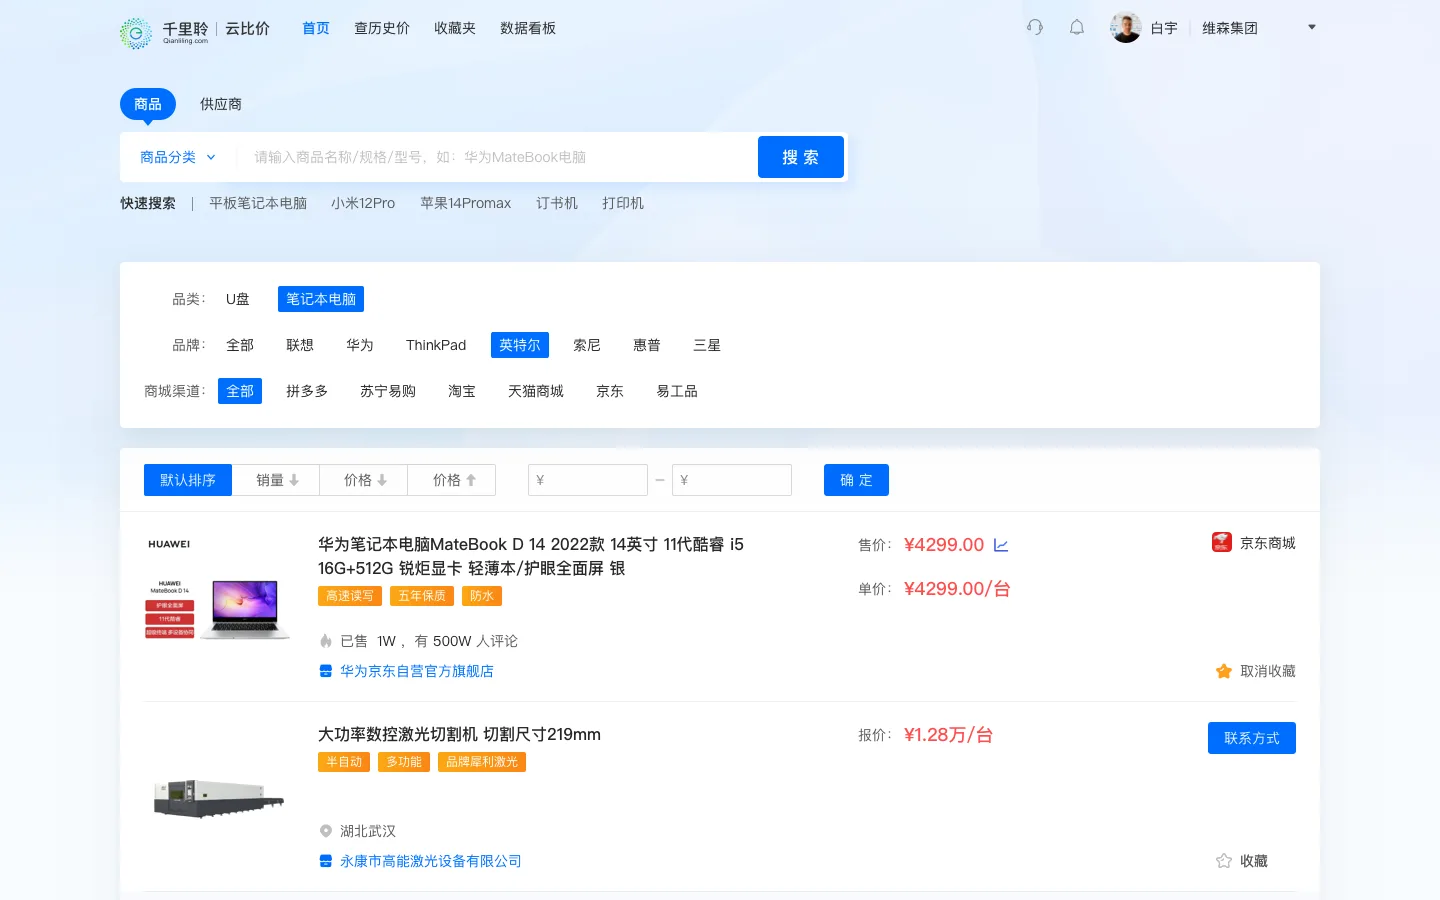Select brand 英特尔
The image size is (1440, 900).
coord(520,345)
